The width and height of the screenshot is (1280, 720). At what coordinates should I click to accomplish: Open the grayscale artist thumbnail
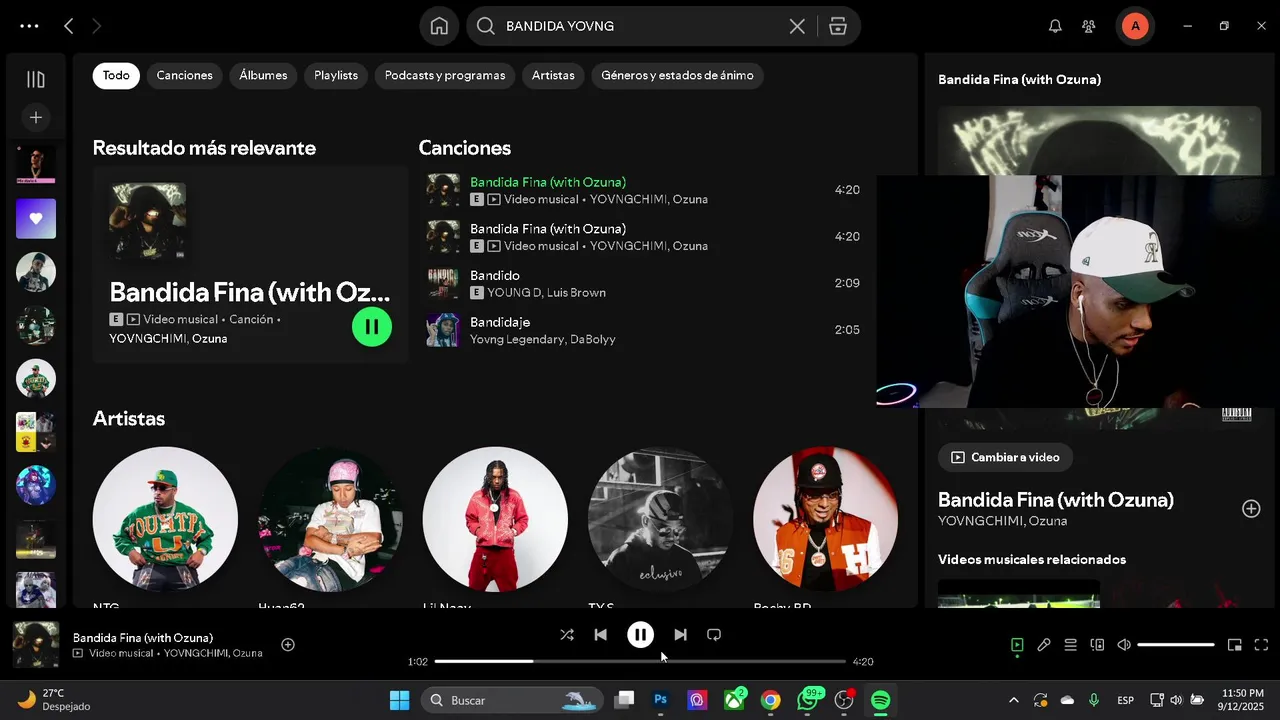[x=660, y=519]
